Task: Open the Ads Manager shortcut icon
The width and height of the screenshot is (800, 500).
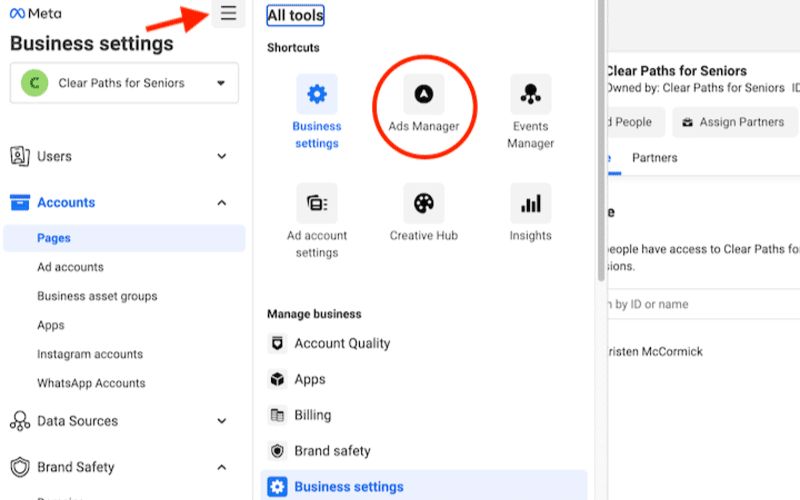Action: (x=423, y=94)
